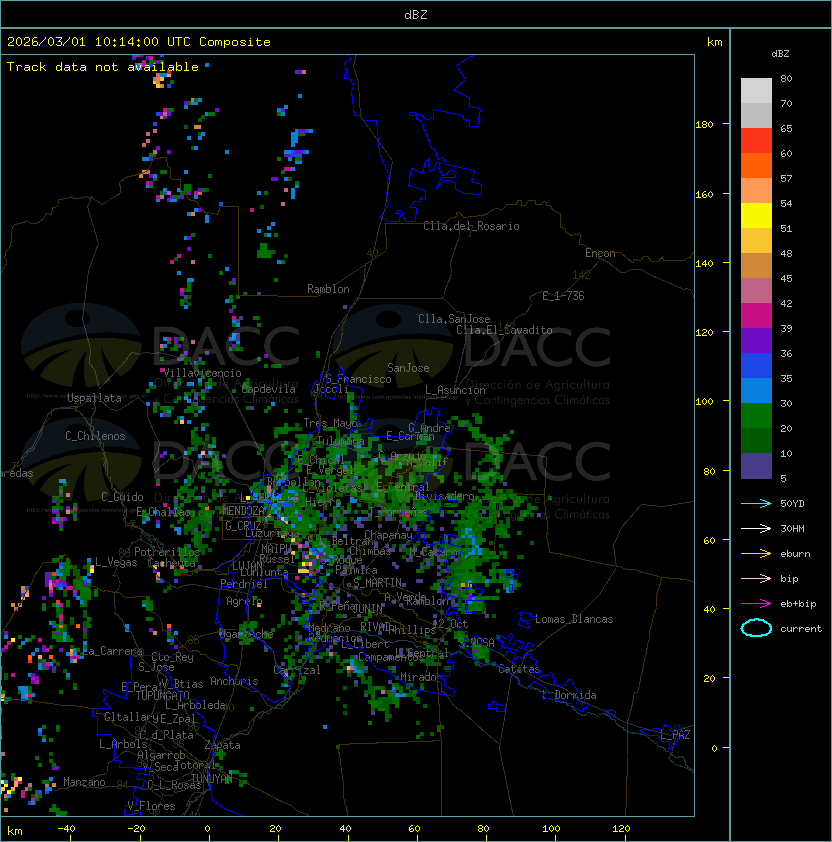Click the 'Lomas' neighbor label 'SanJose' near DACC
The image size is (832, 842).
(x=408, y=368)
